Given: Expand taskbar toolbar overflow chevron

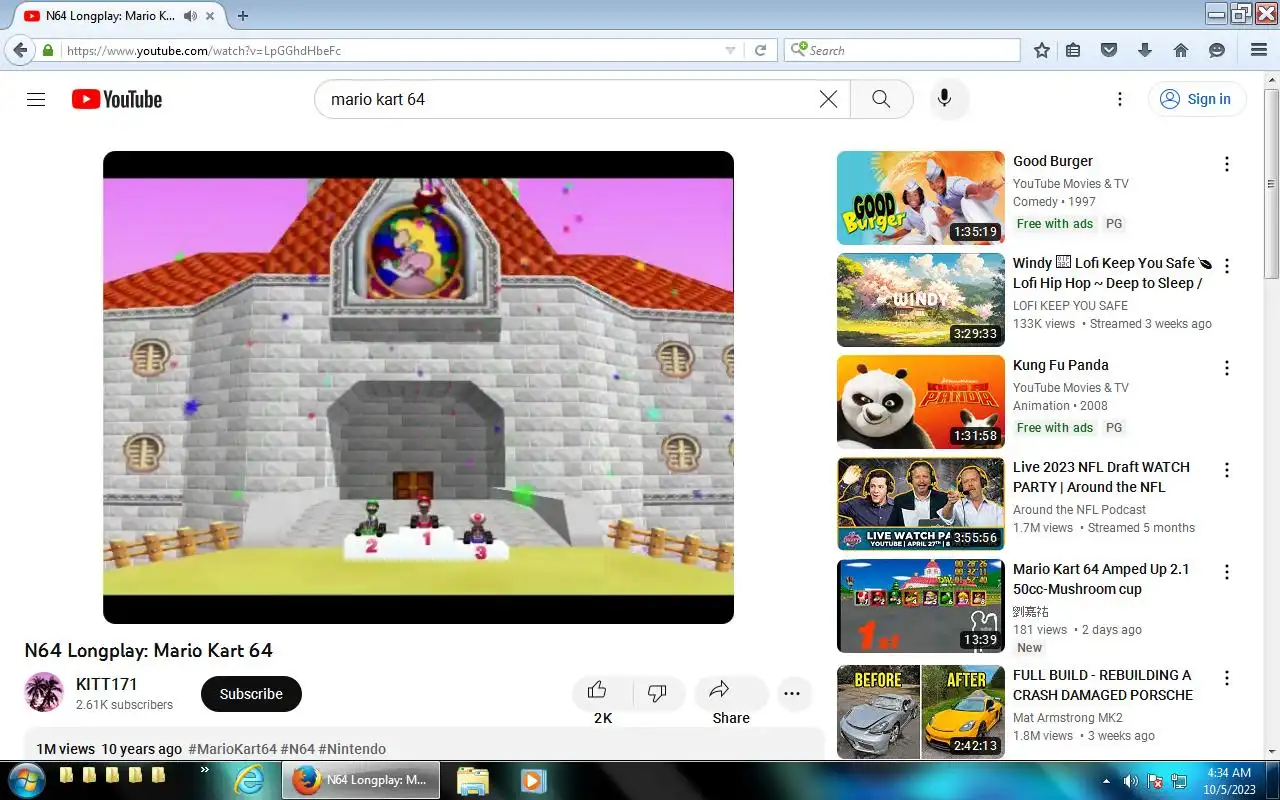Looking at the screenshot, I should pyautogui.click(x=205, y=770).
